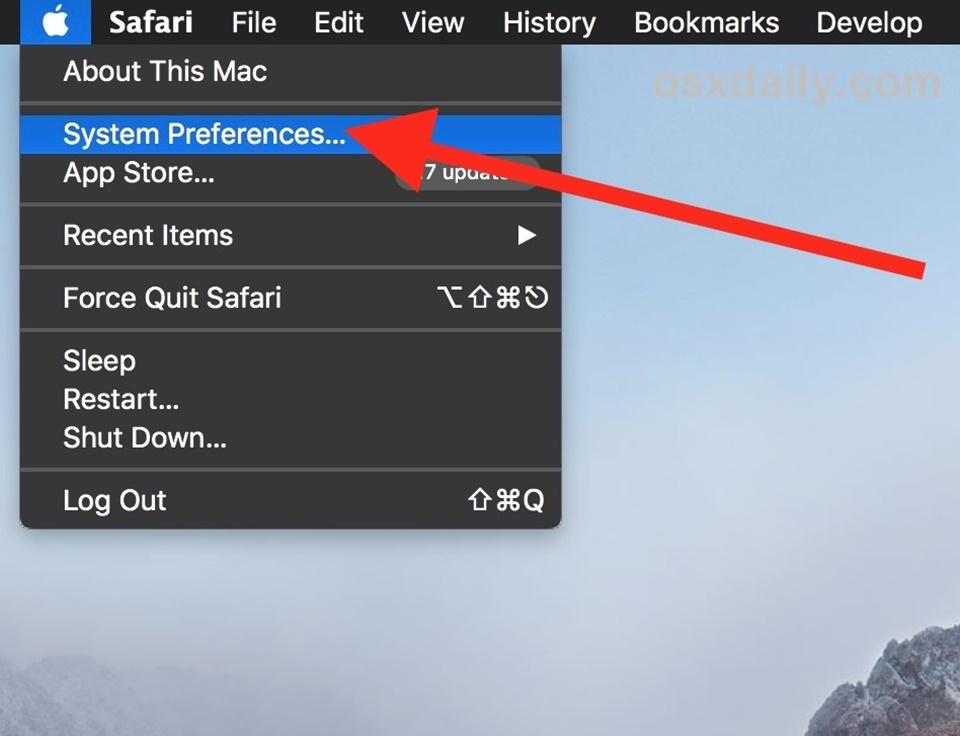Choose Shut Down… option
This screenshot has width=960, height=736.
point(145,438)
